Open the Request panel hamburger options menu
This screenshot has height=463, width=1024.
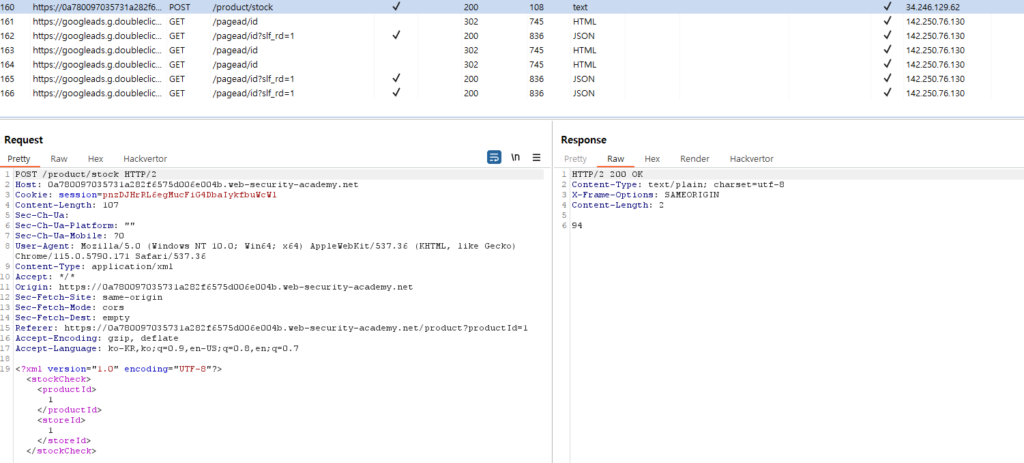tap(537, 157)
